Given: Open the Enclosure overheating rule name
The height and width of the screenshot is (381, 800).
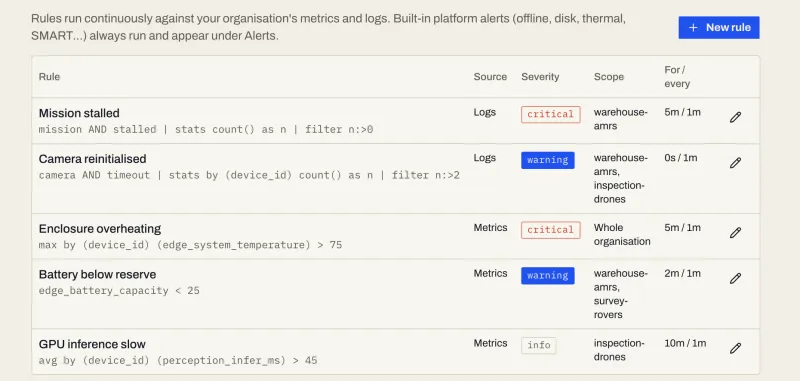Looking at the screenshot, I should [x=100, y=228].
